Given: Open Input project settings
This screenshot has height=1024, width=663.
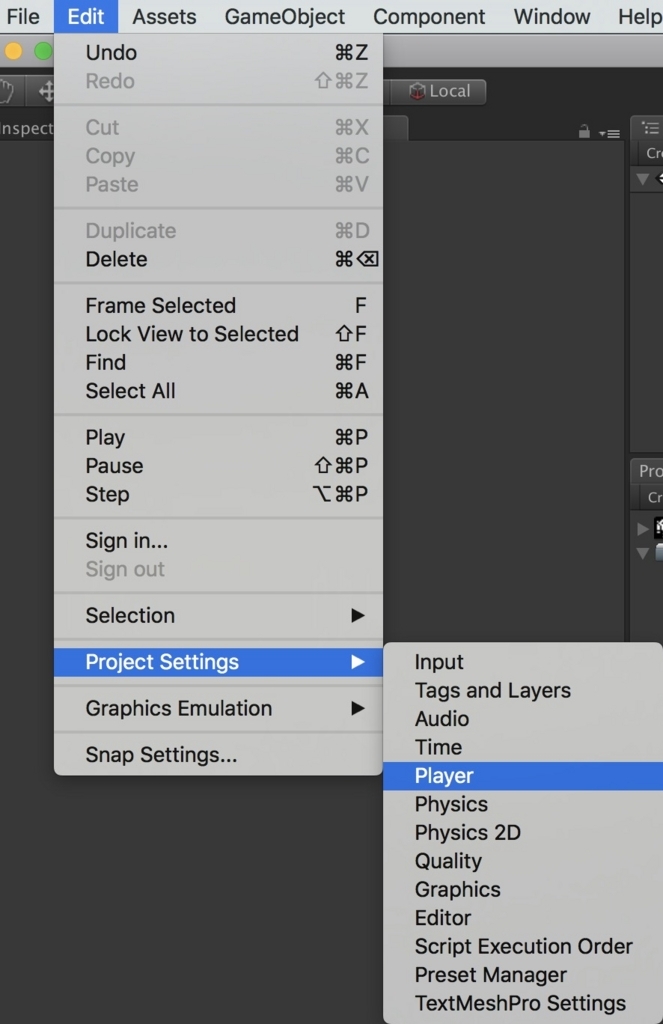Looking at the screenshot, I should [523, 662].
